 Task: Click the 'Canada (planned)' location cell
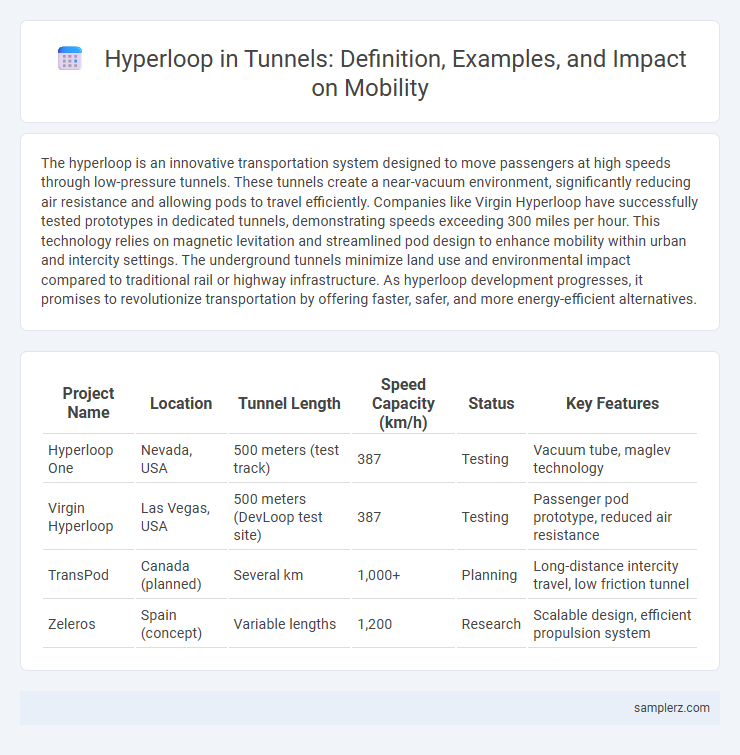click(x=181, y=574)
